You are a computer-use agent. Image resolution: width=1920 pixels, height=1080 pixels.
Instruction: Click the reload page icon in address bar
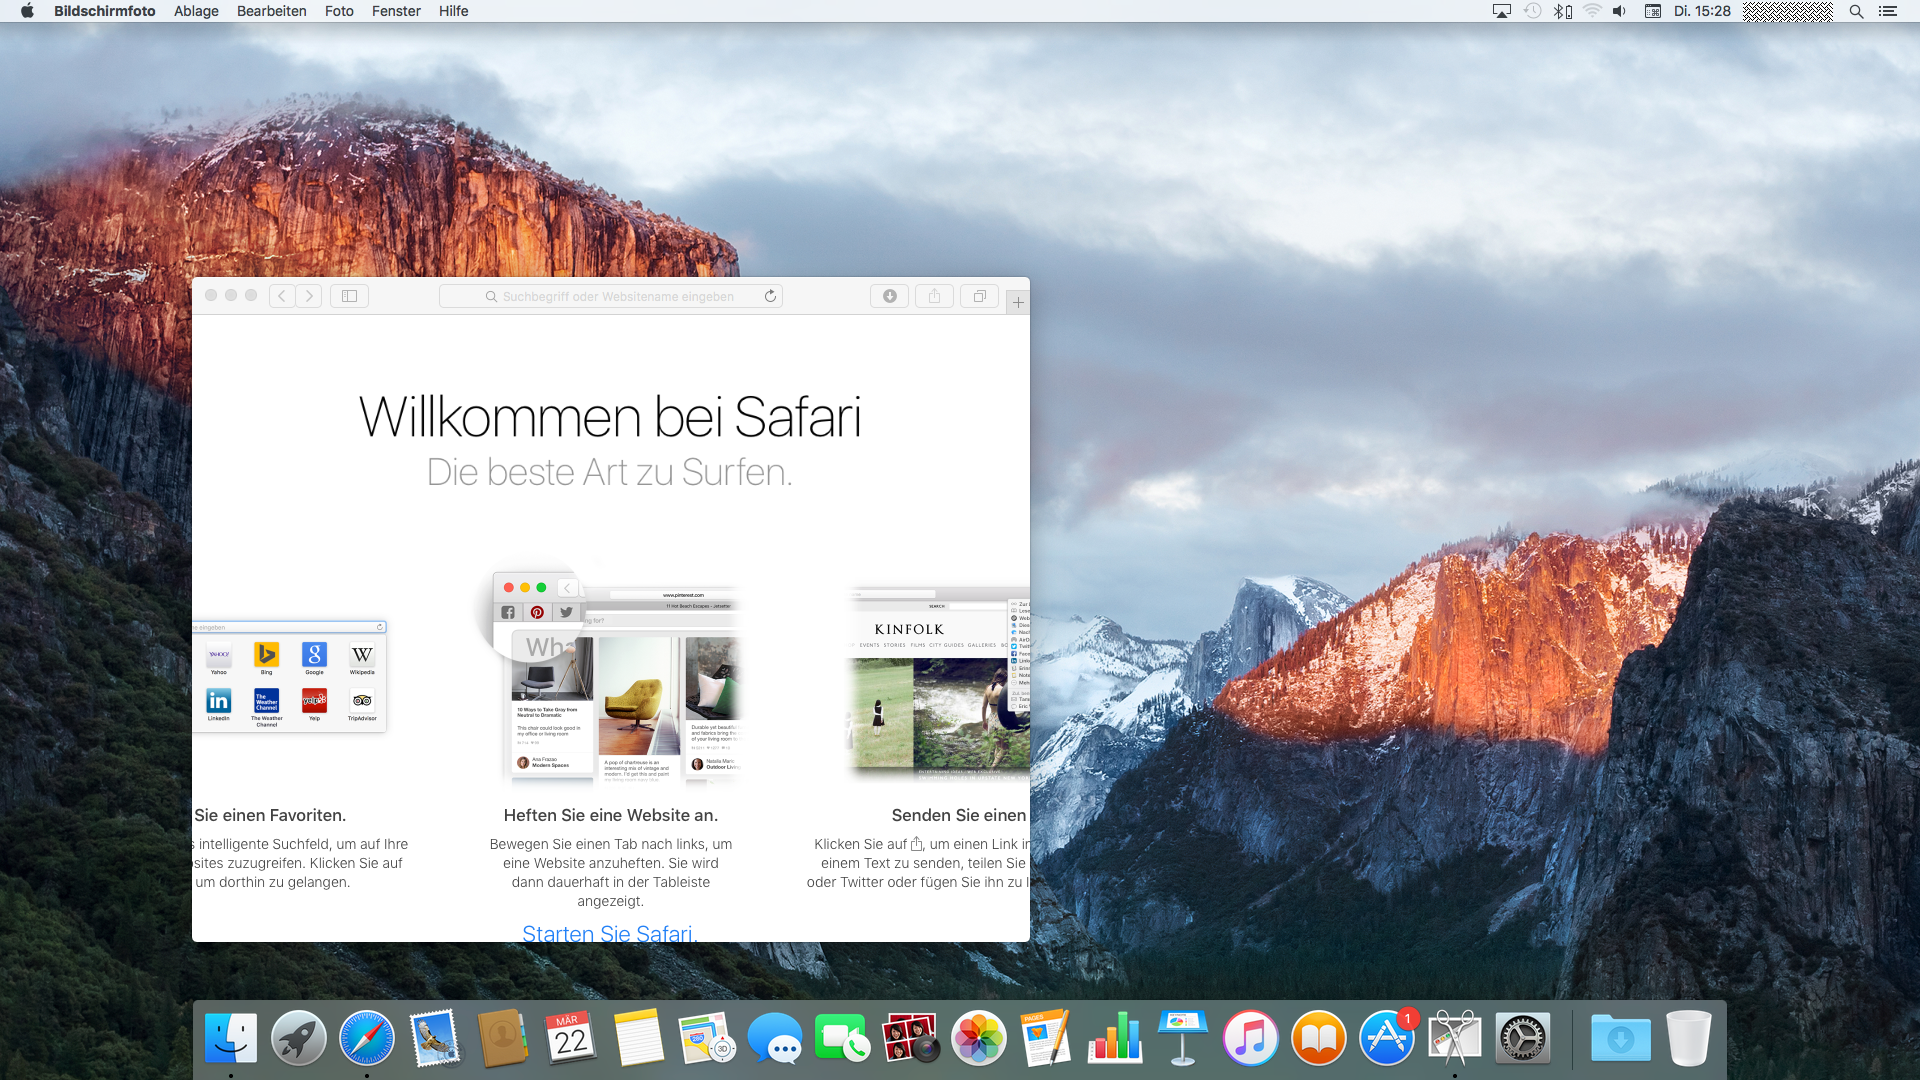click(770, 296)
